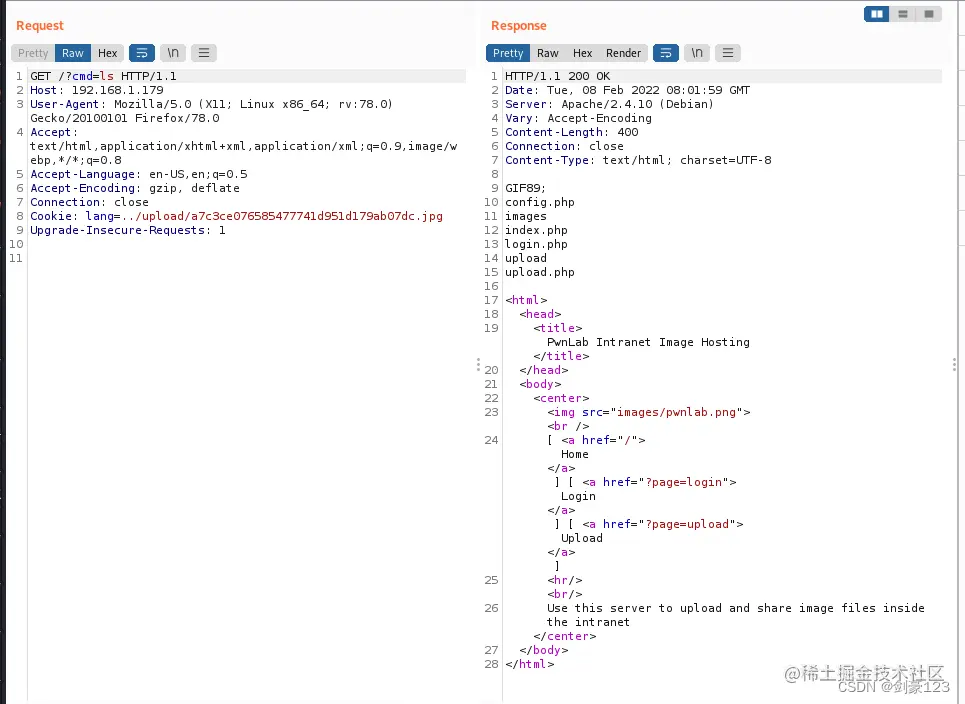Image resolution: width=965 pixels, height=704 pixels.
Task: Click the Content-Type: text/html header
Action: 638,160
